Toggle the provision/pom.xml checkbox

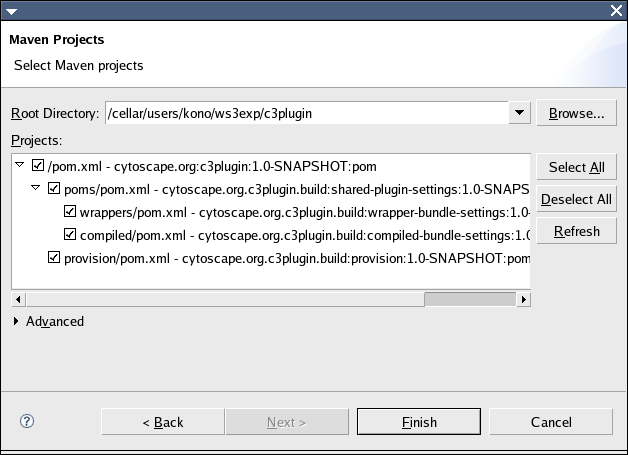click(54, 258)
